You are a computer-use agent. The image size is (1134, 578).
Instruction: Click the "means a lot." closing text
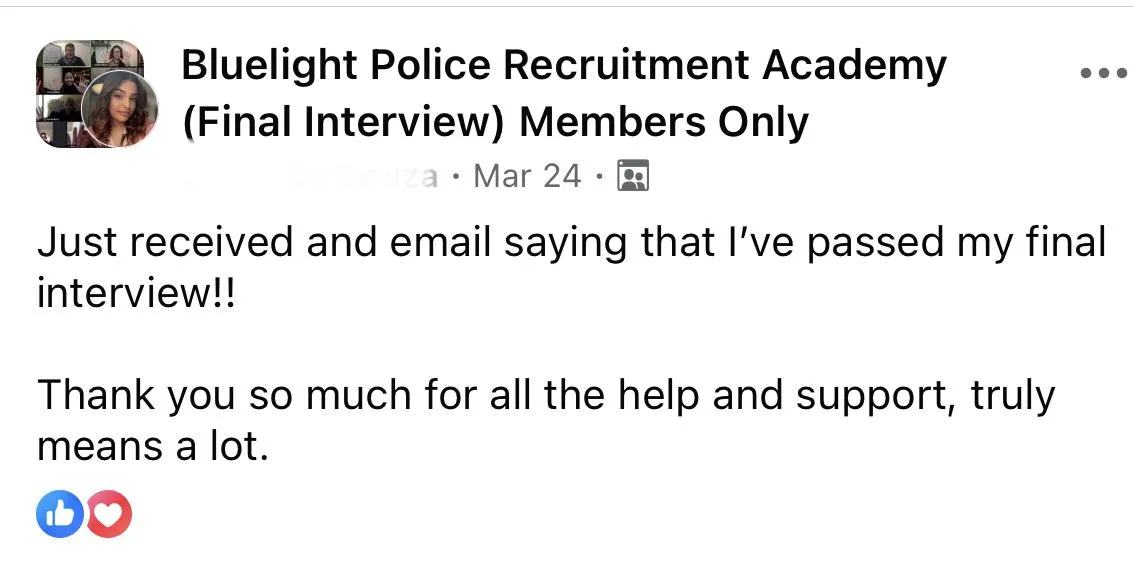pyautogui.click(x=153, y=446)
